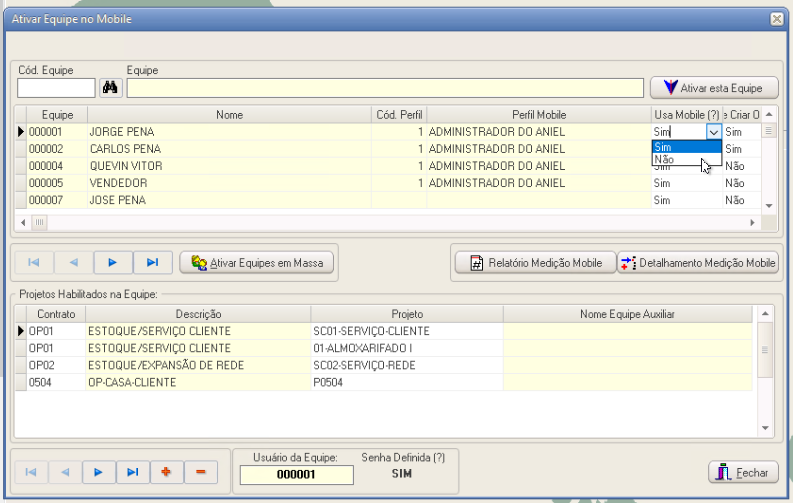Jump to last record in upper navigator

(x=152, y=262)
